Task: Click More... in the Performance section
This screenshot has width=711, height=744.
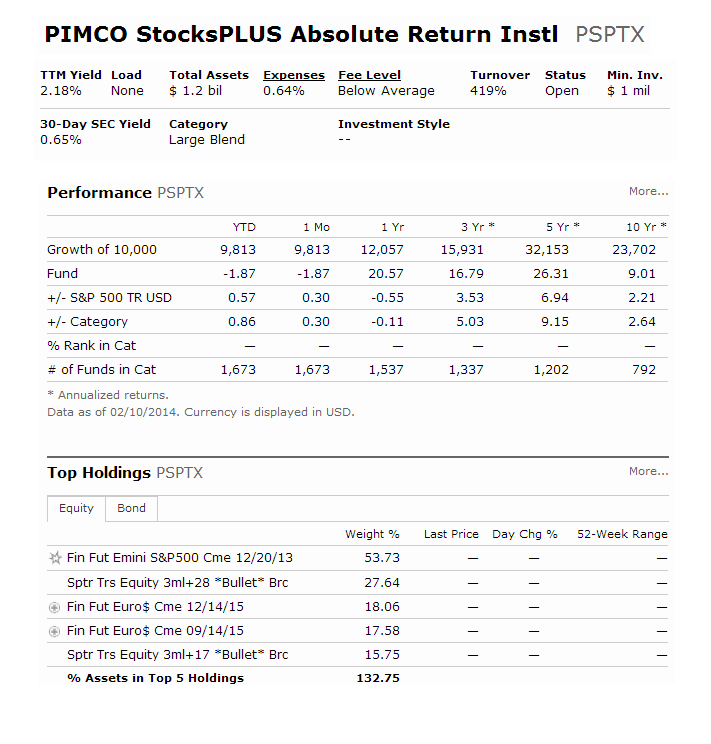Action: (x=648, y=191)
